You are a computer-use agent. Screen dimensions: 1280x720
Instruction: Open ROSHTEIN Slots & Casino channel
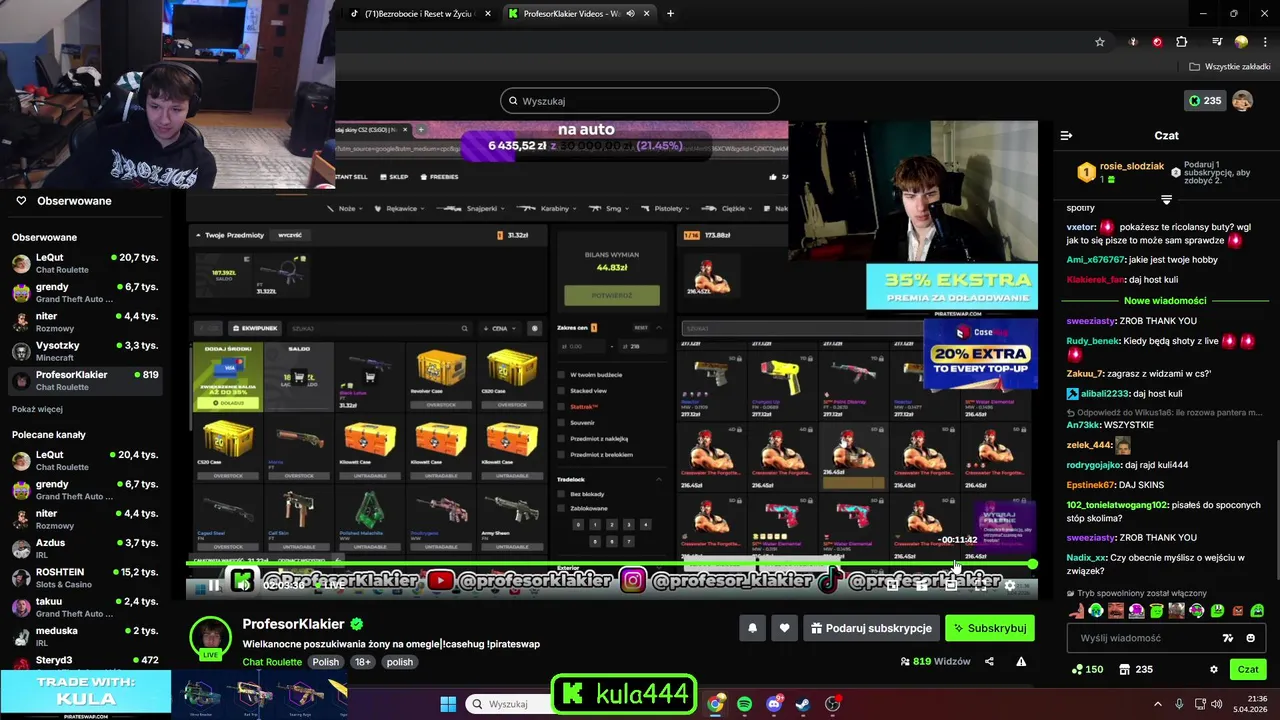tap(85, 578)
